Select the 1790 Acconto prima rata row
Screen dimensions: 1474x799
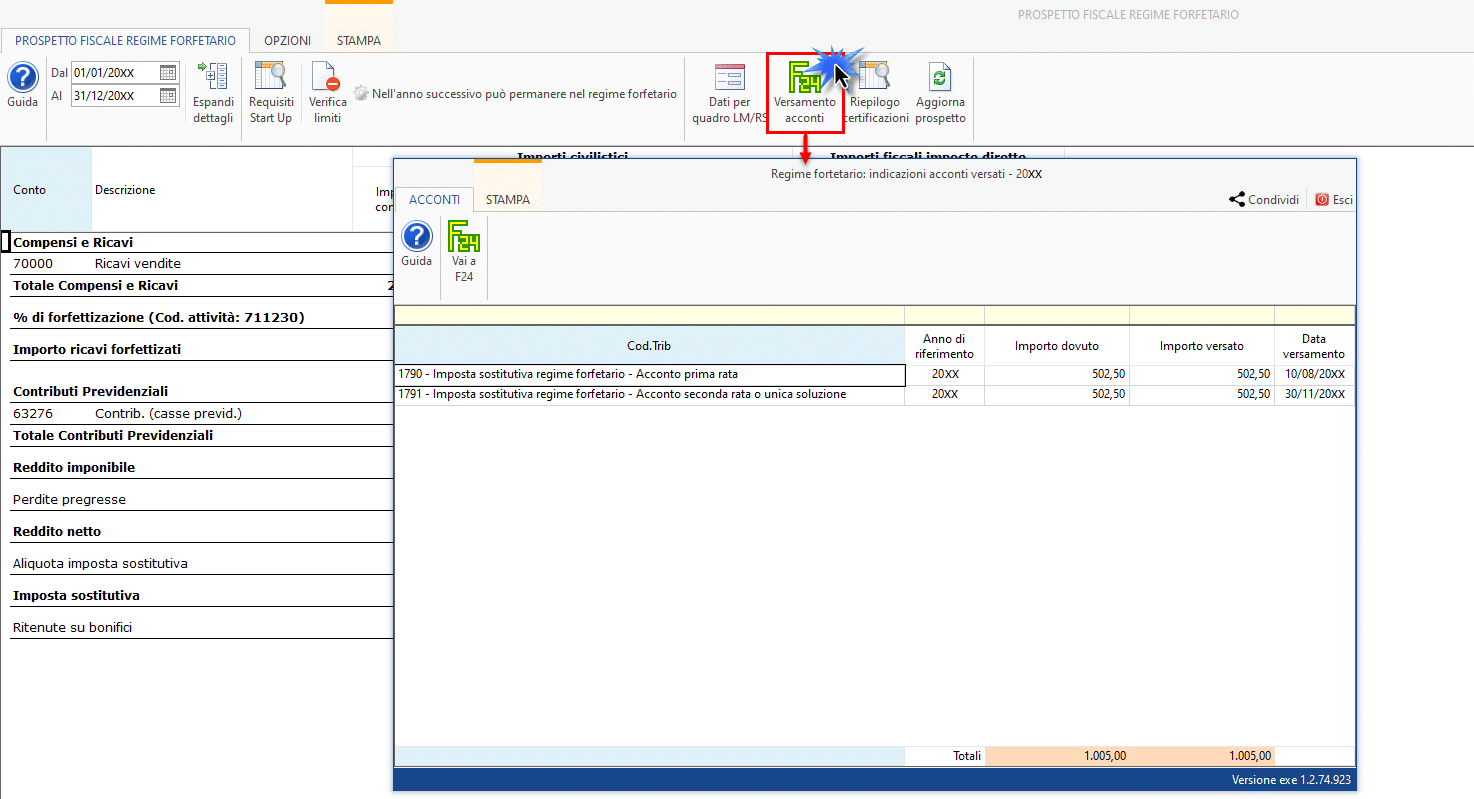pos(875,375)
